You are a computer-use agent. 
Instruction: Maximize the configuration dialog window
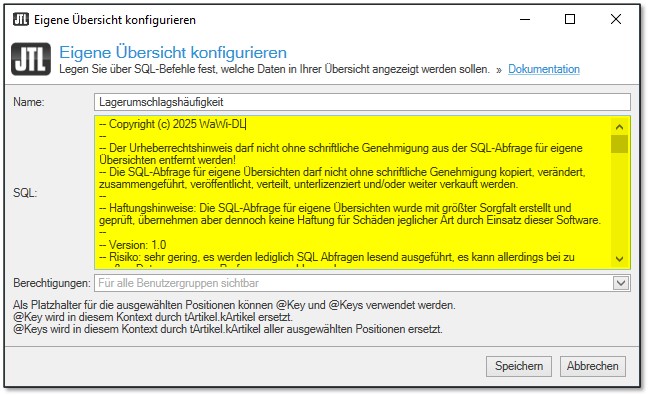tap(570, 19)
